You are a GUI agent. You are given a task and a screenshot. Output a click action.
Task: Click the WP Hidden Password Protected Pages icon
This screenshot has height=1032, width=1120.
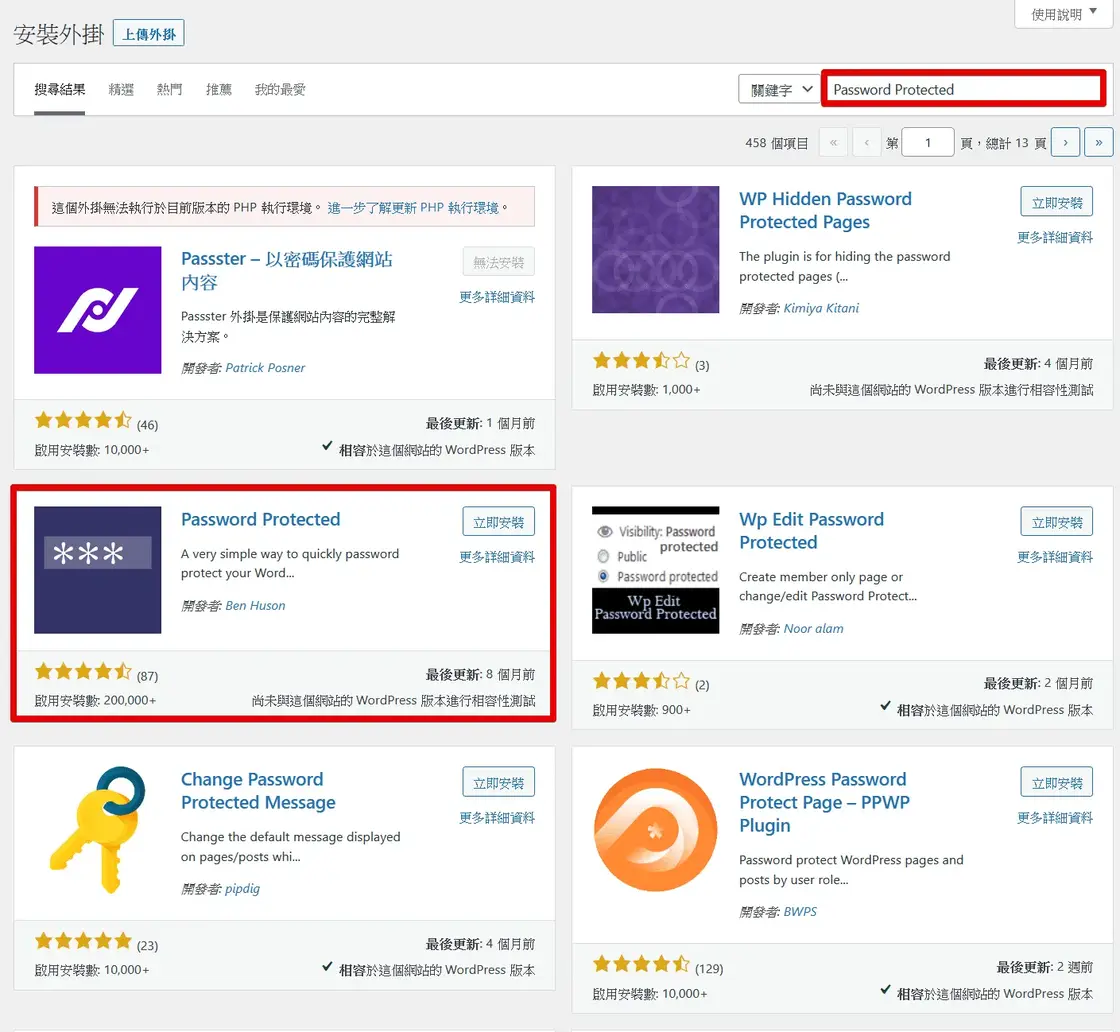(x=655, y=249)
